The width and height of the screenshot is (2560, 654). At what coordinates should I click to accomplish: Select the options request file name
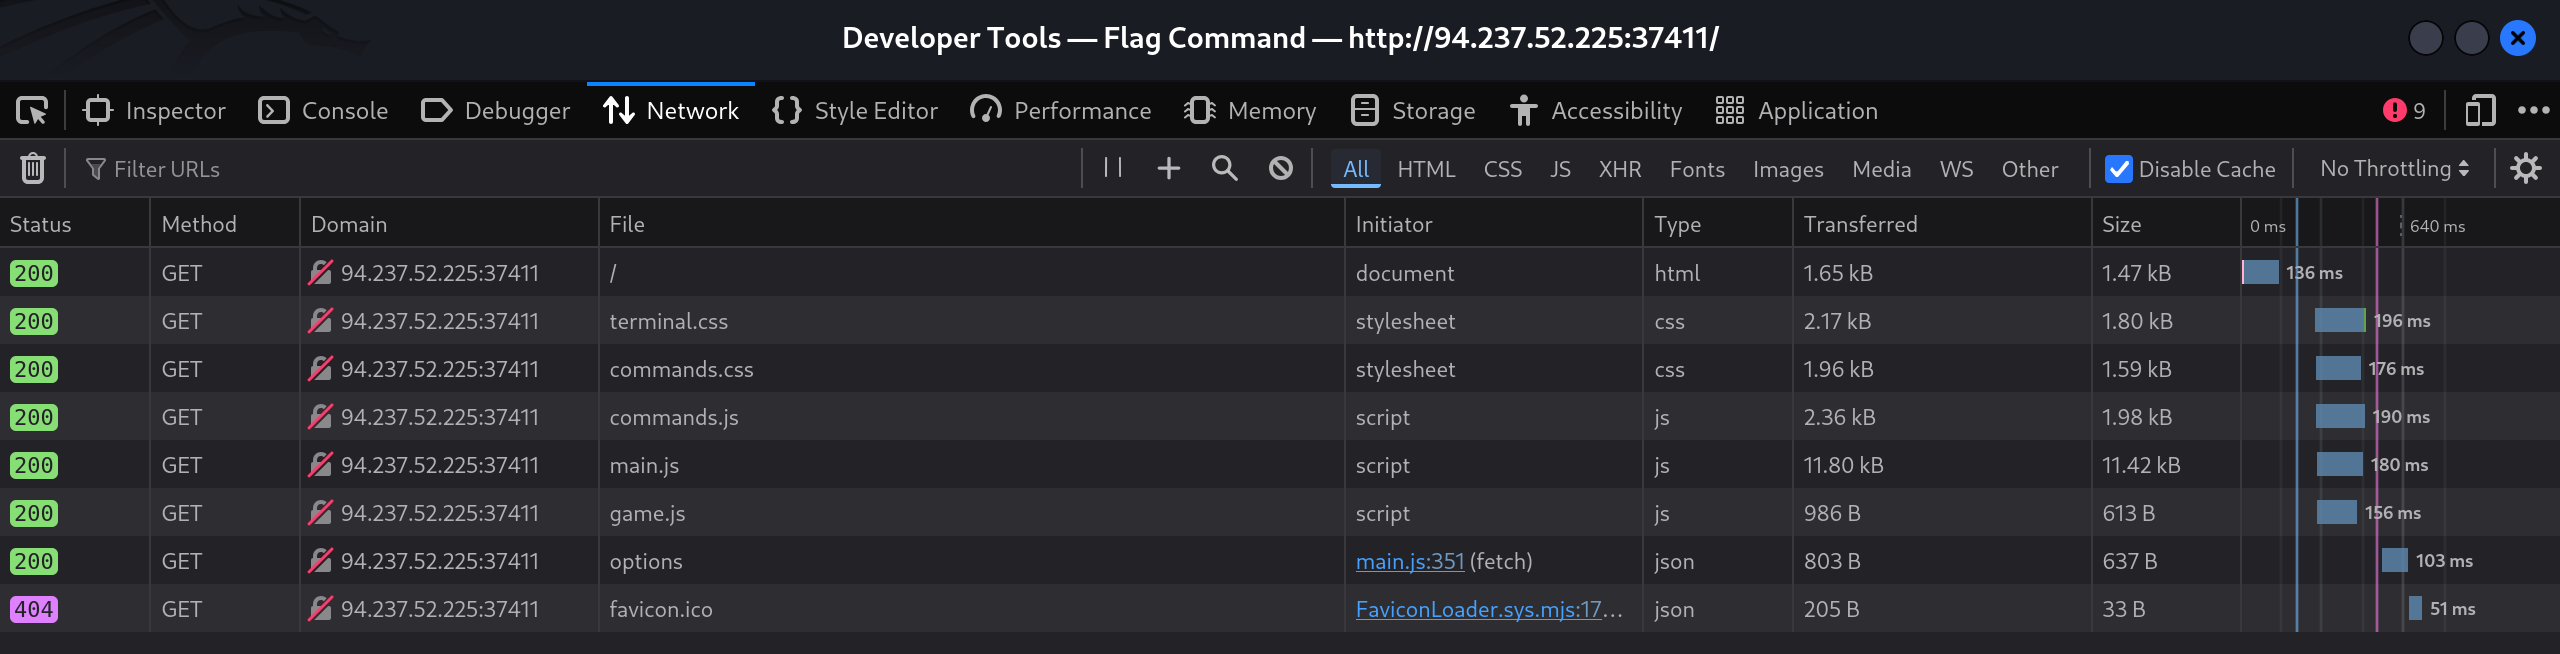tap(646, 561)
